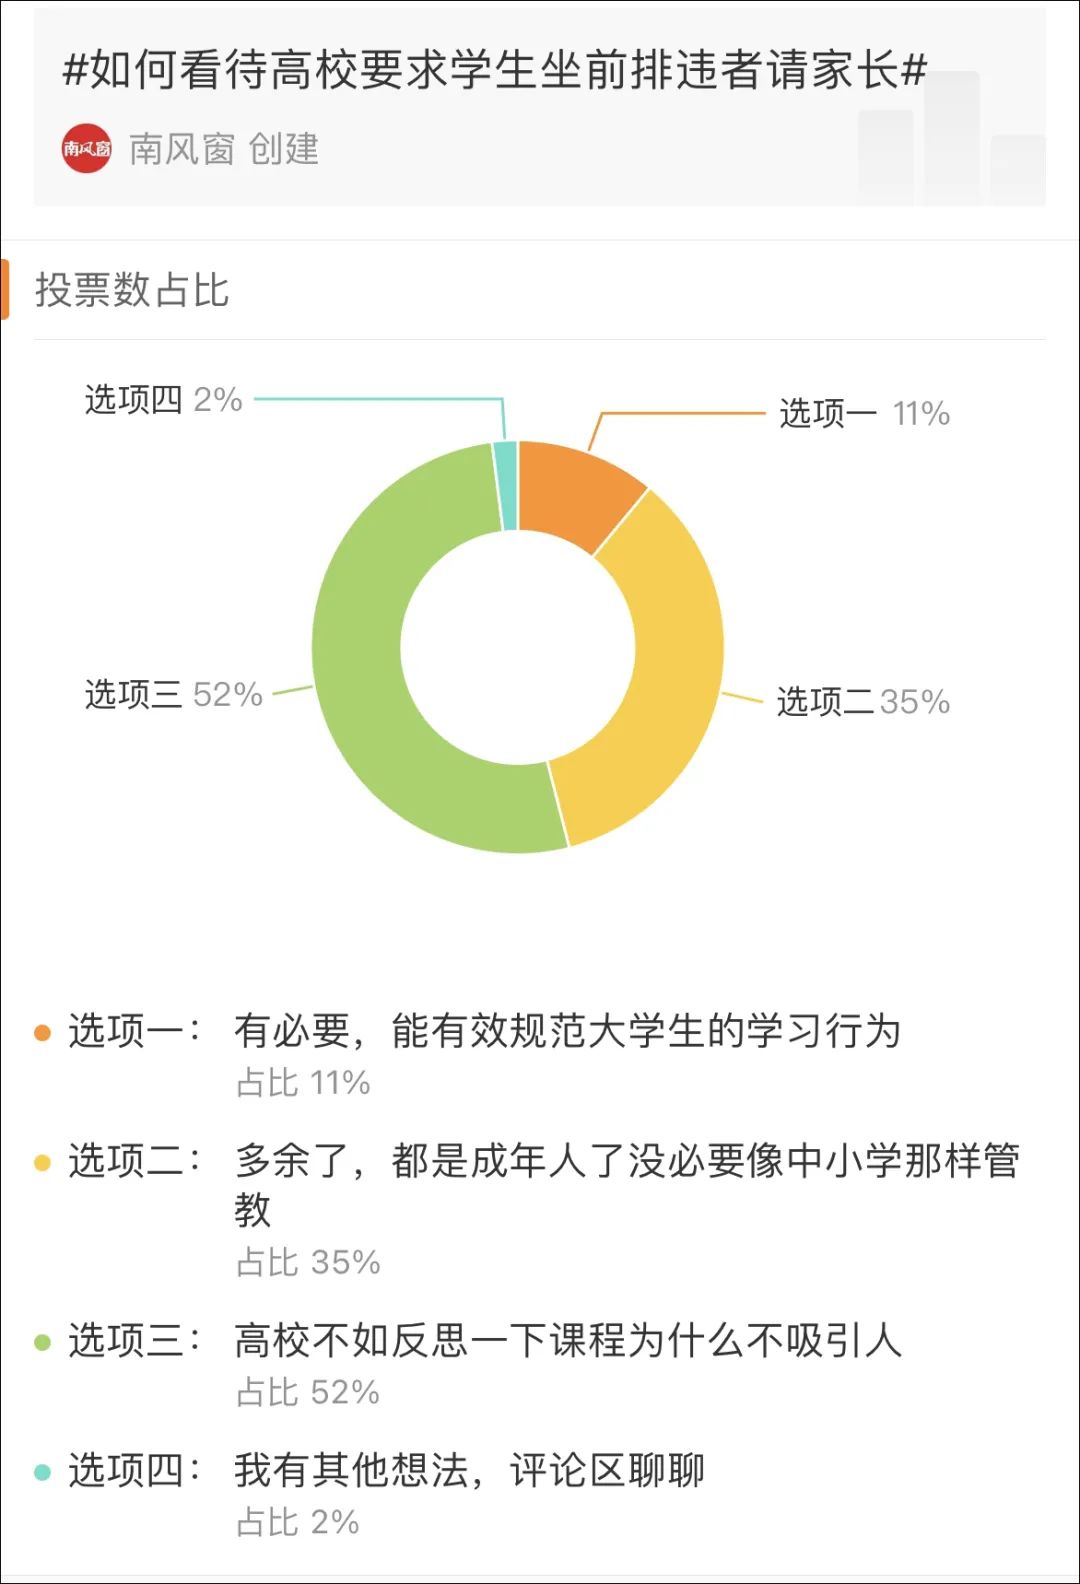
Task: Click the 选项三 52% chart label
Action: [x=173, y=694]
